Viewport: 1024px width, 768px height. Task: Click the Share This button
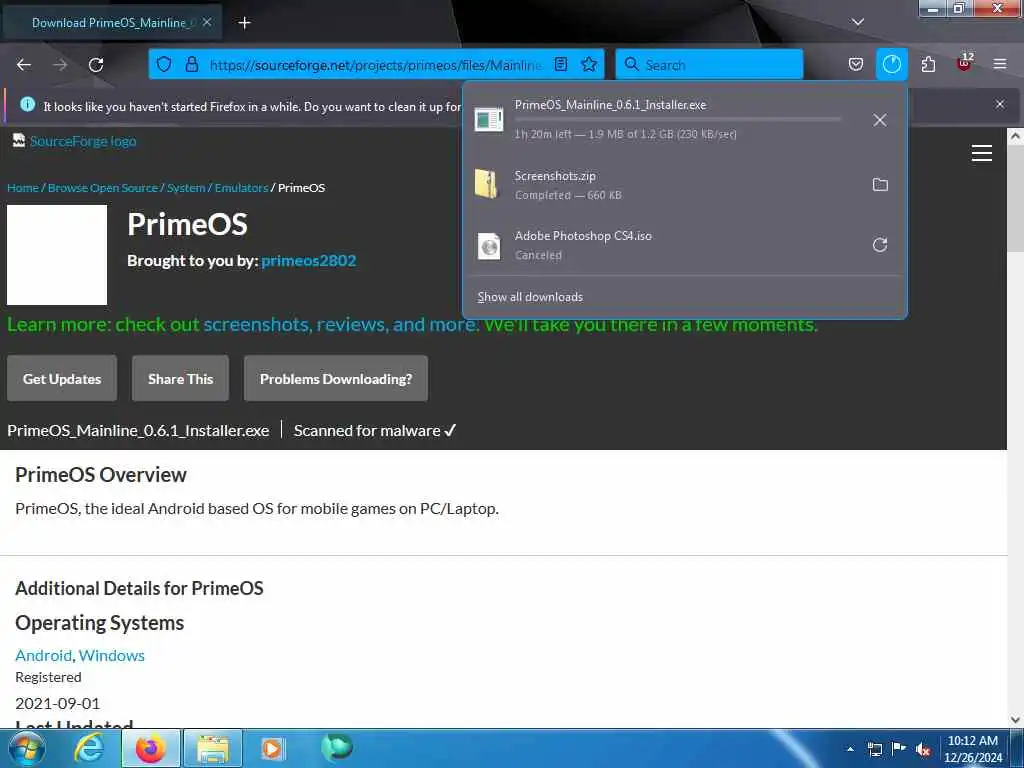[180, 378]
